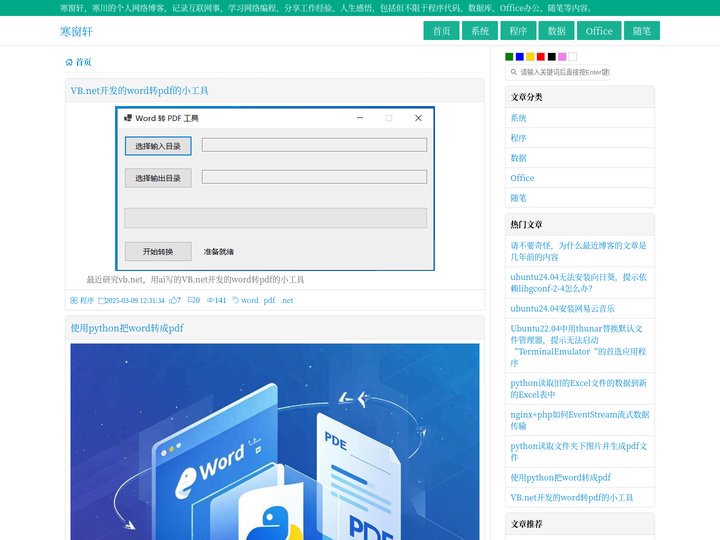Open hot article python读取文件夹下图片并生成pdf
The width and height of the screenshot is (720, 540).
tap(579, 452)
